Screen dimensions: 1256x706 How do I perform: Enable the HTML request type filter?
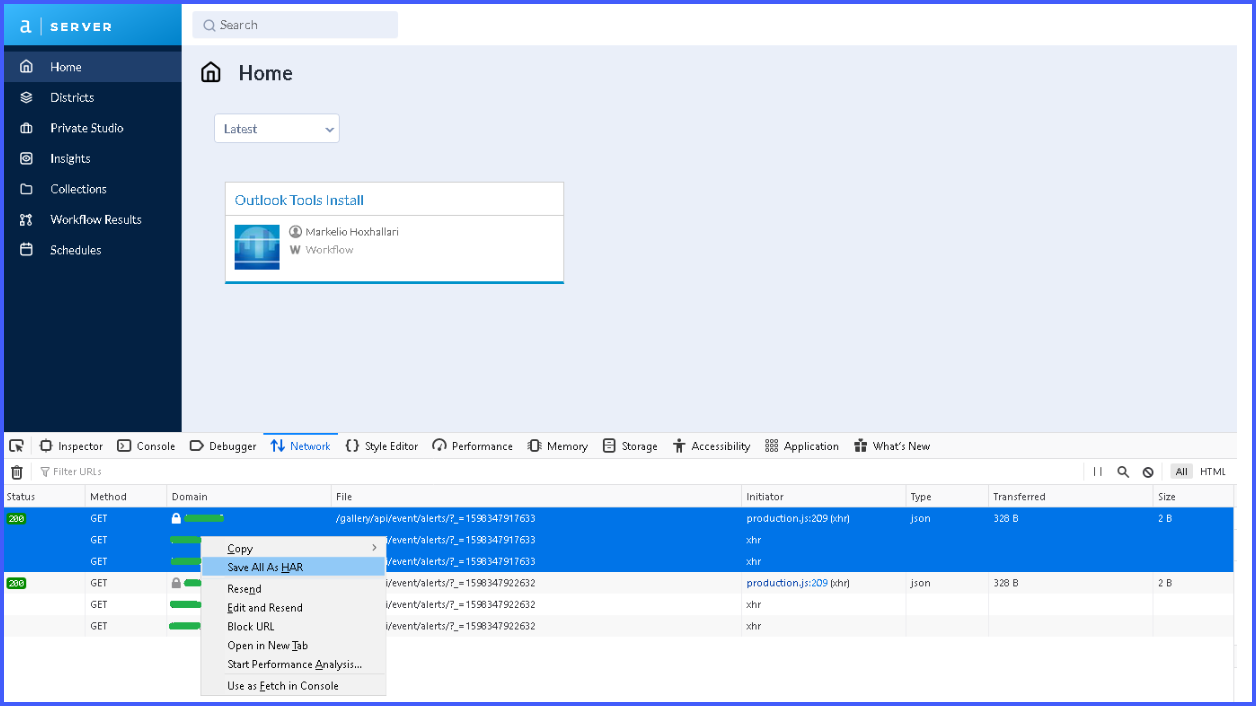click(x=1213, y=472)
